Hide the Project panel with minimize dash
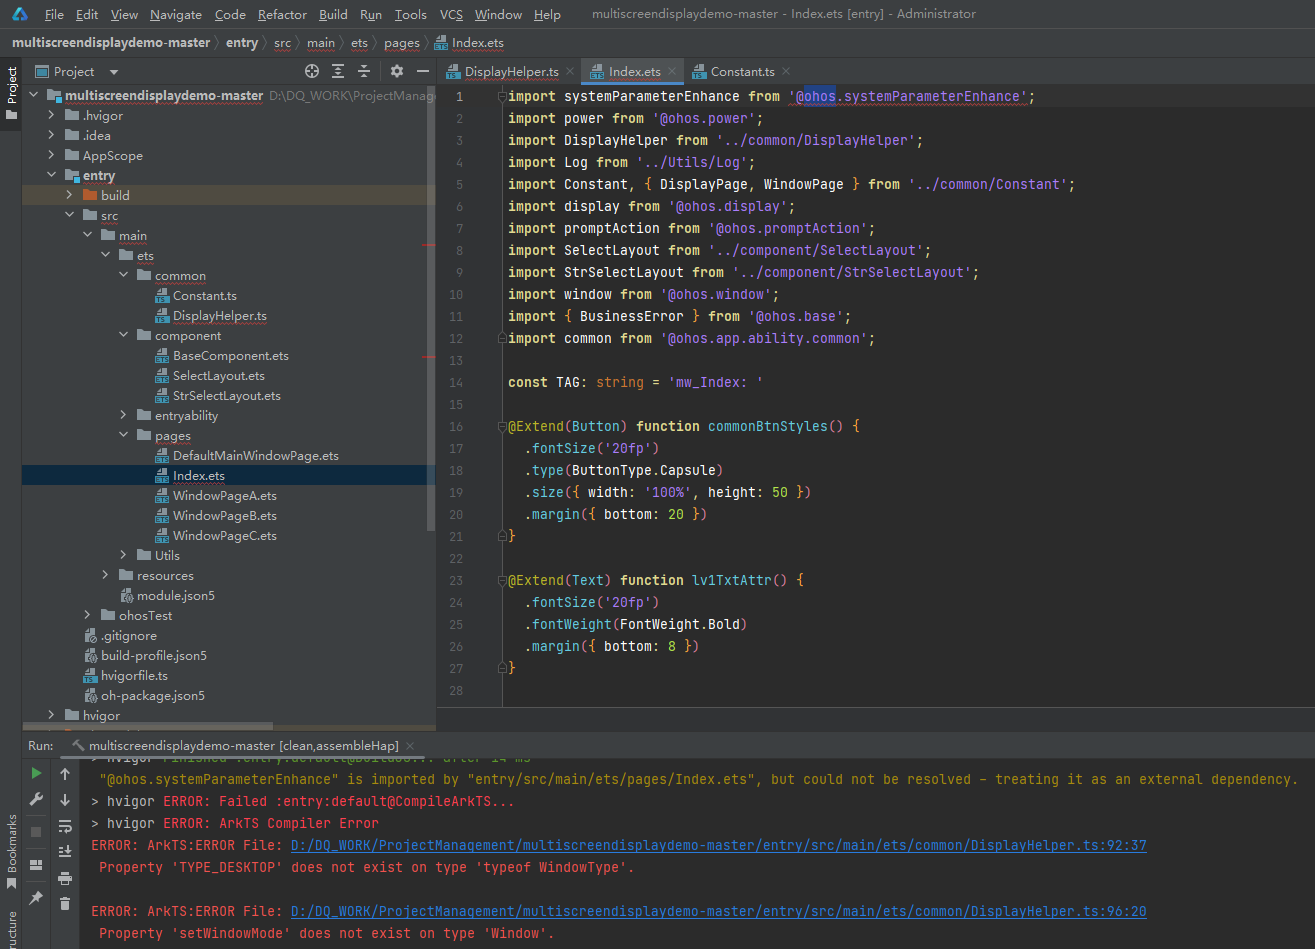The image size is (1315, 949). coord(423,71)
